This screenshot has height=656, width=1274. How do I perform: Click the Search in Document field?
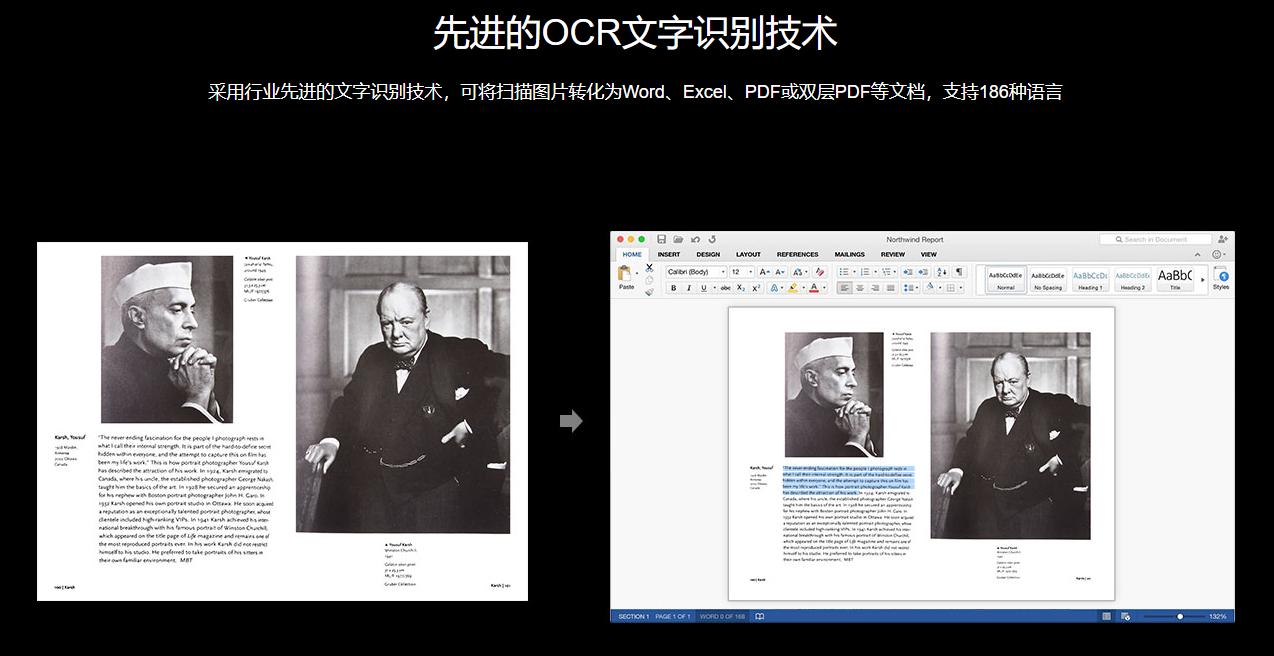1156,240
